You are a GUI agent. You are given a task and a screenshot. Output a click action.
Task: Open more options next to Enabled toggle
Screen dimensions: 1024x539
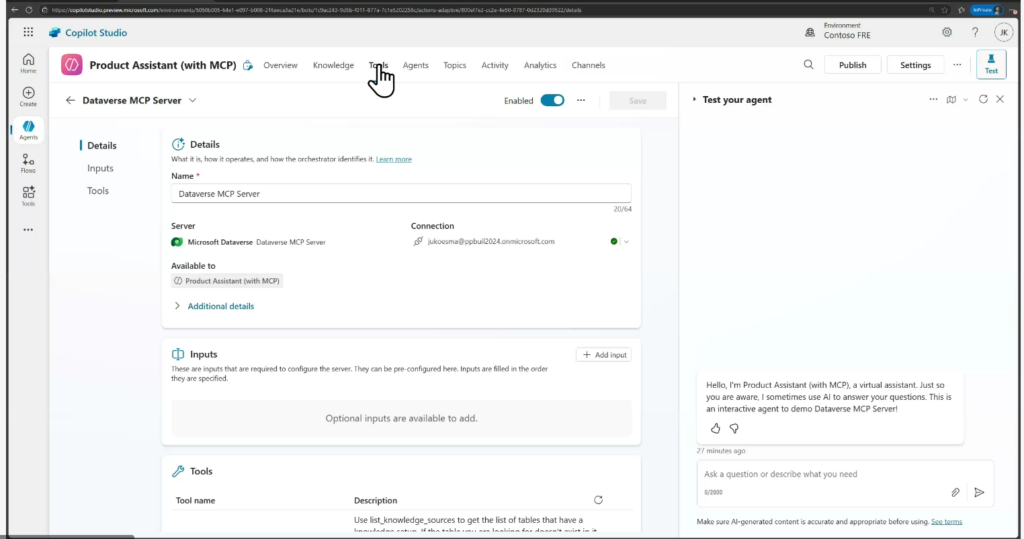tap(581, 101)
